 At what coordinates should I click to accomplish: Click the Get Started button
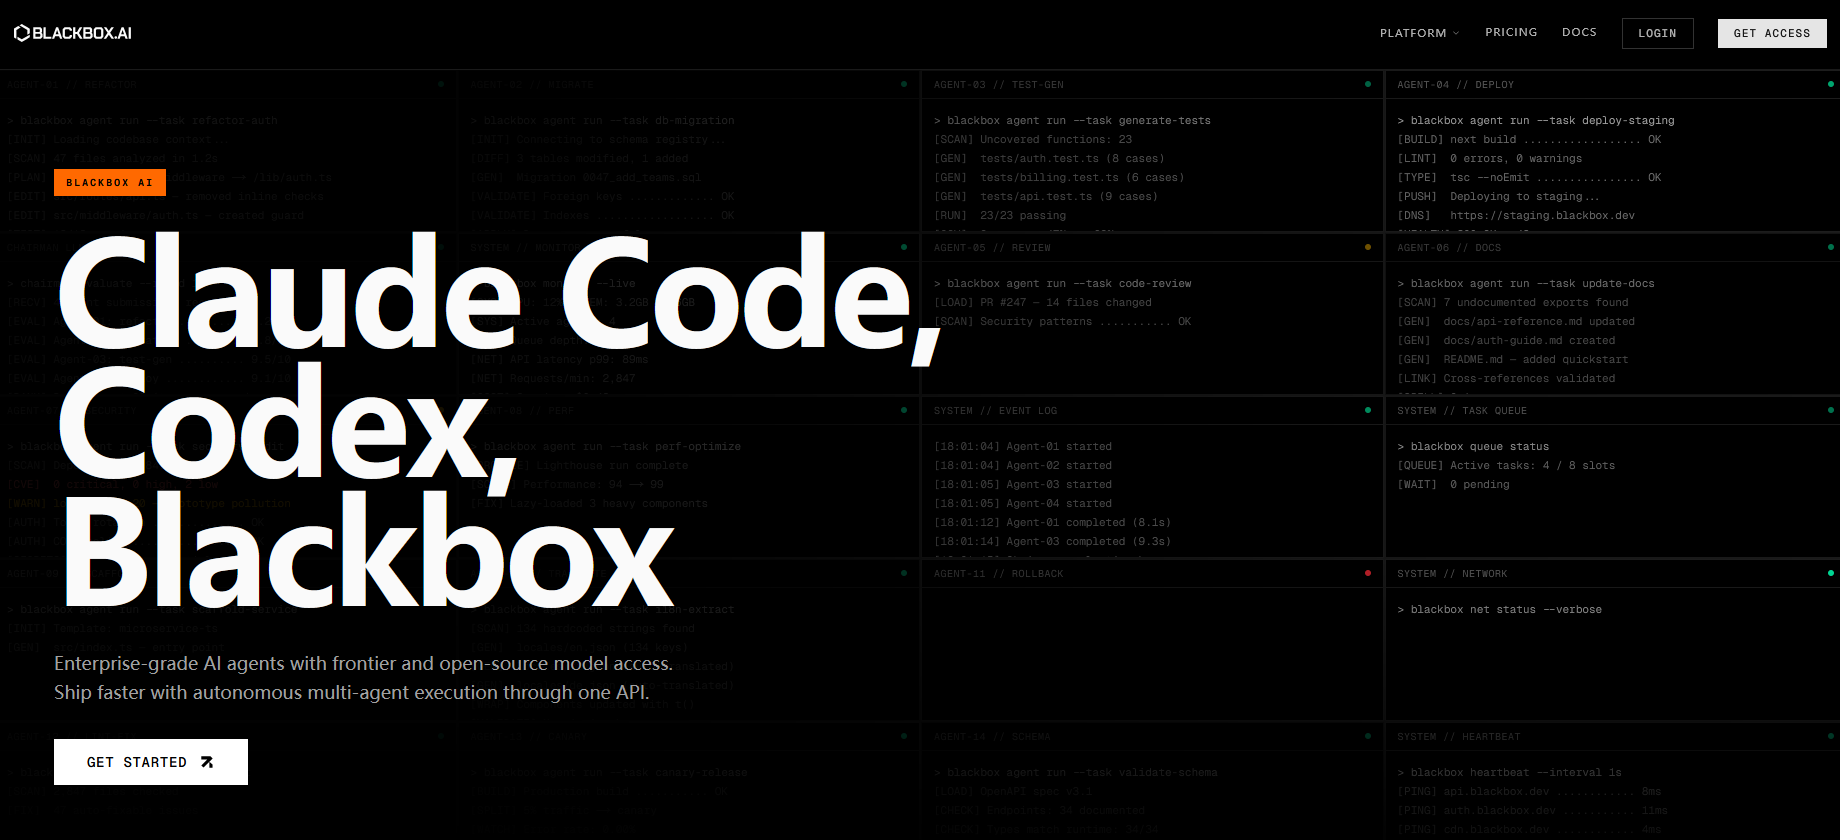151,762
